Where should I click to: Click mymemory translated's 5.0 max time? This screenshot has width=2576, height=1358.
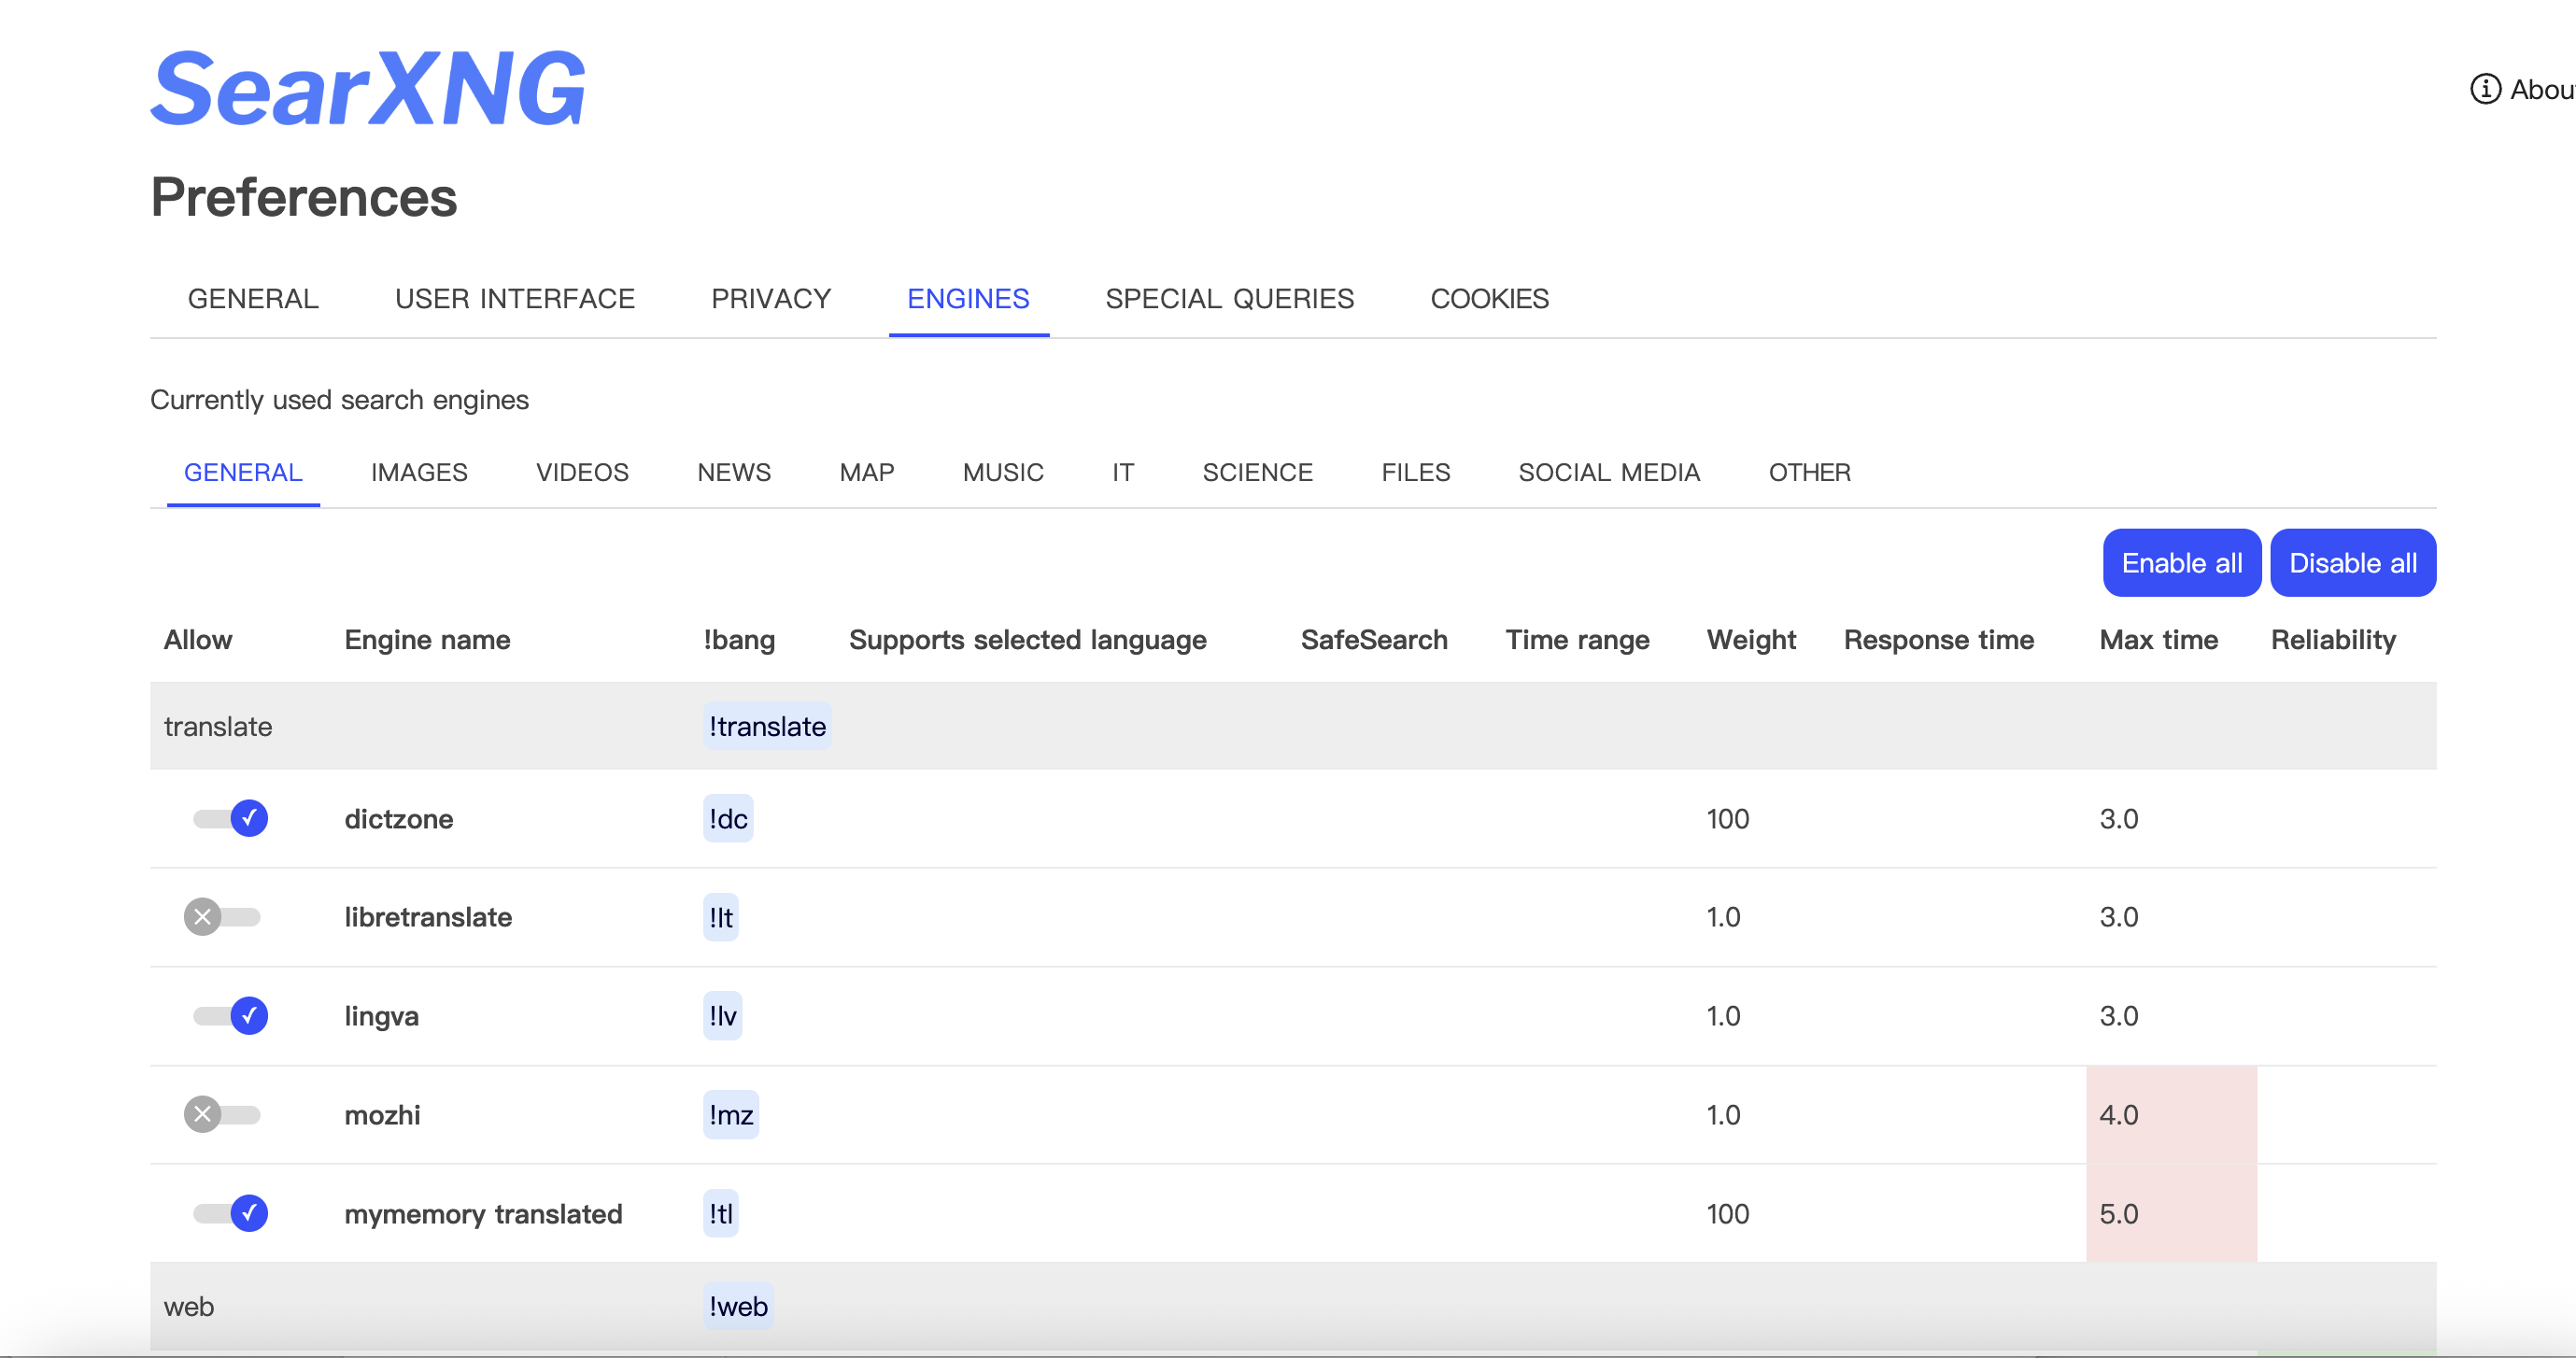click(x=2171, y=1213)
